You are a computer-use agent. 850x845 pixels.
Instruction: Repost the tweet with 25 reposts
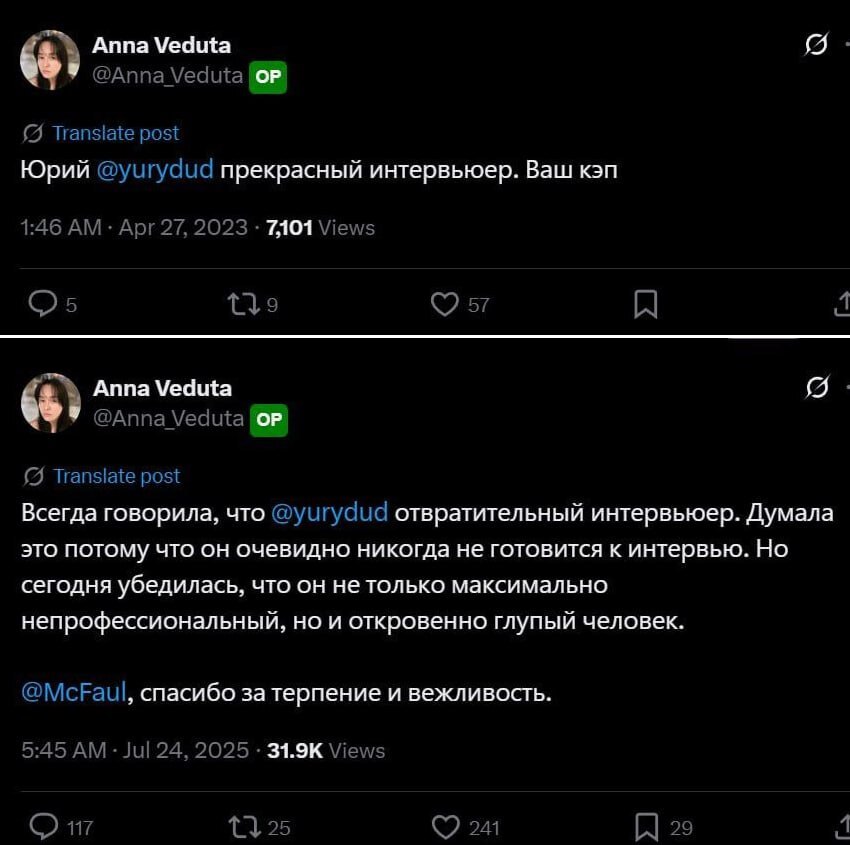pos(243,826)
